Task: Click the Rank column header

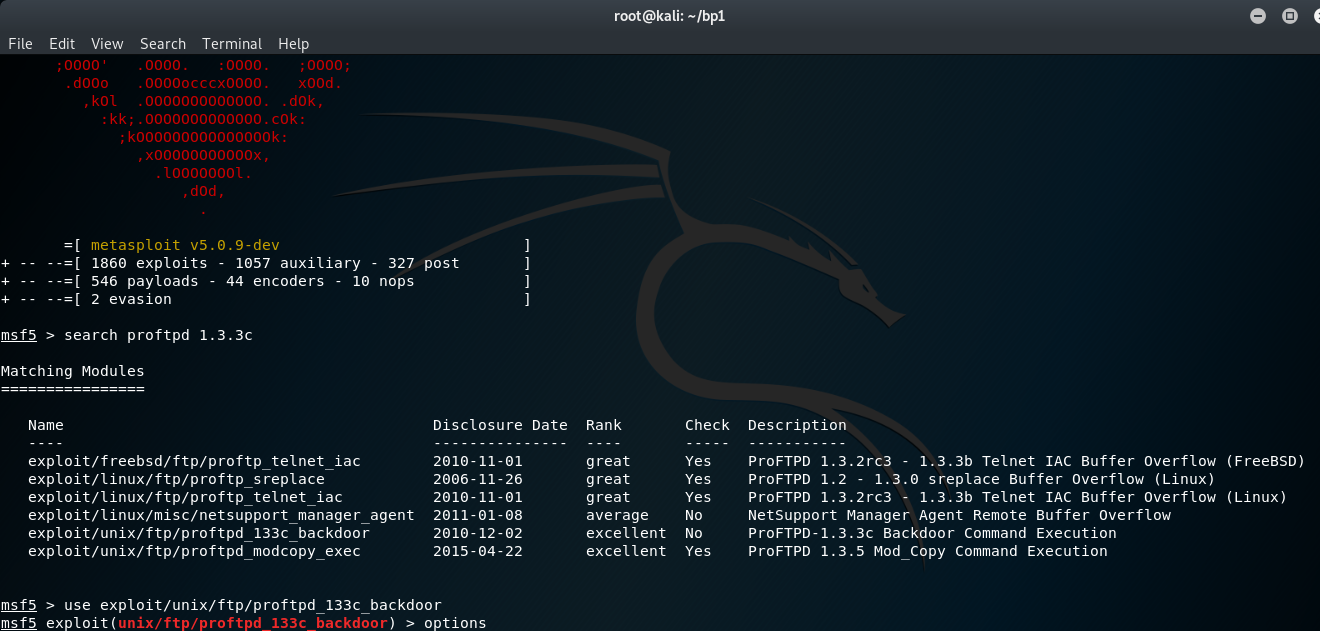Action: (604, 425)
